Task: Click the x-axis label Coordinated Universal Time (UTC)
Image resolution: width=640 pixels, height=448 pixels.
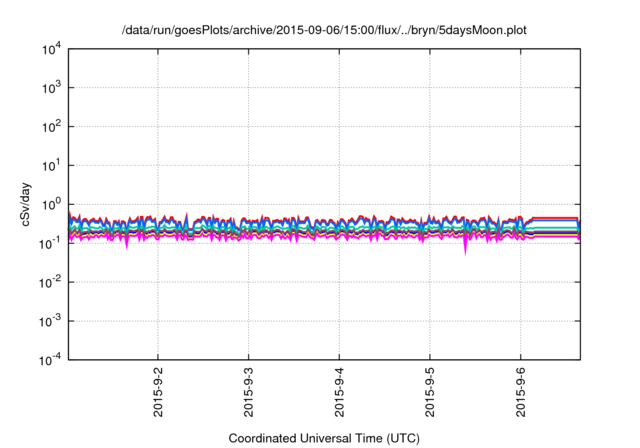Action: [x=324, y=439]
